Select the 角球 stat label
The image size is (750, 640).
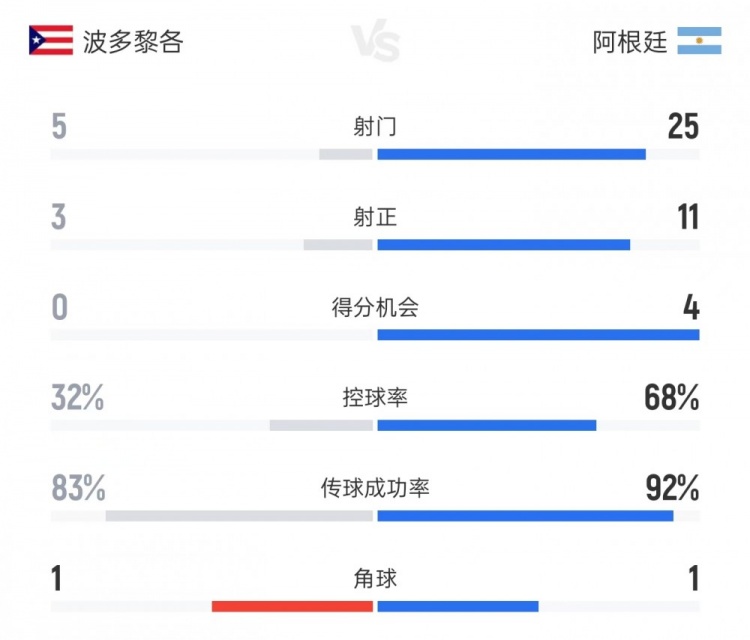tap(375, 578)
